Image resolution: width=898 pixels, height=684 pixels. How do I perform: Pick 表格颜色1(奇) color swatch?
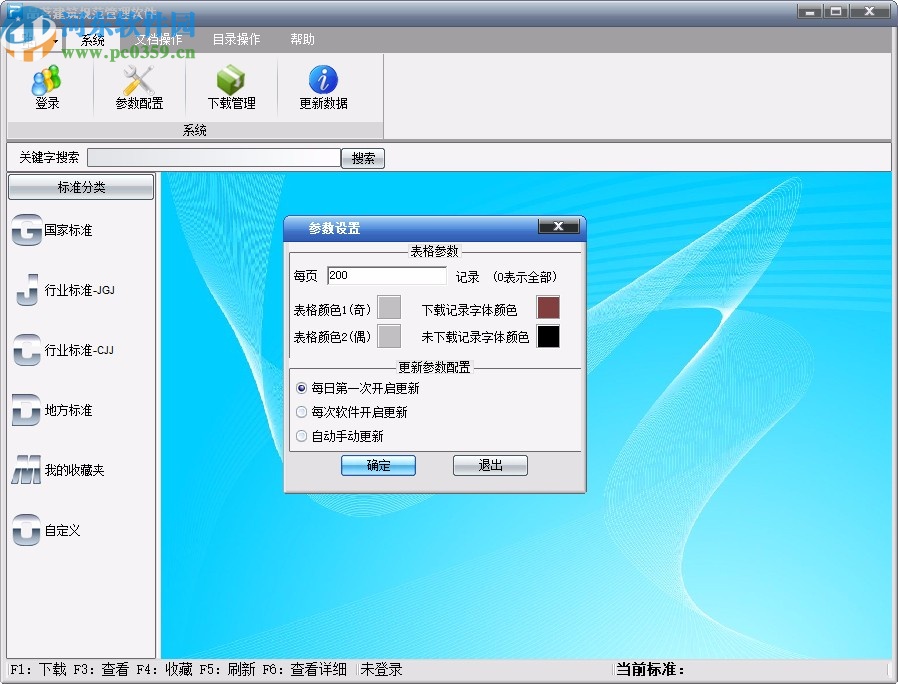point(389,307)
